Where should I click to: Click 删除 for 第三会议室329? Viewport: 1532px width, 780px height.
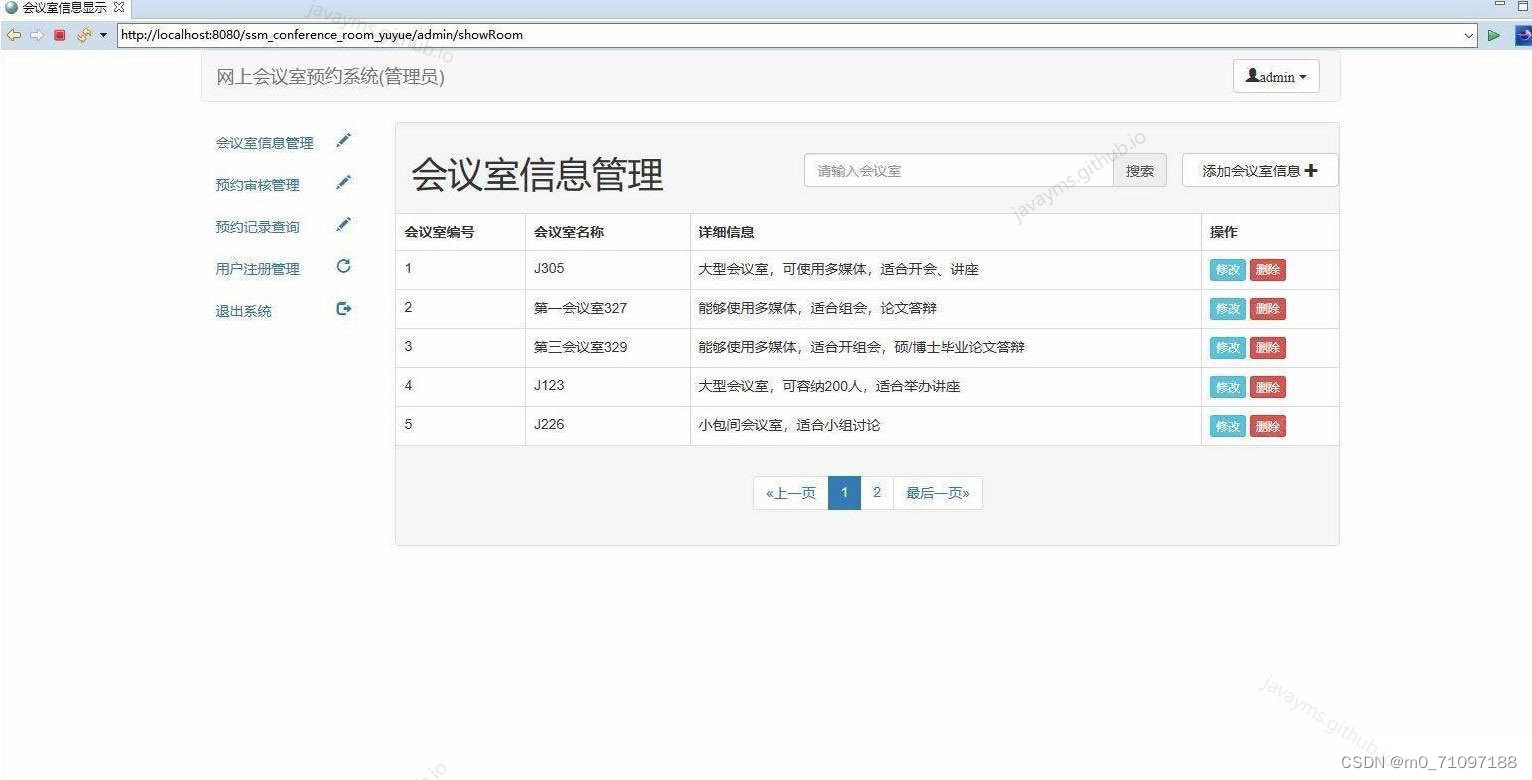tap(1268, 348)
